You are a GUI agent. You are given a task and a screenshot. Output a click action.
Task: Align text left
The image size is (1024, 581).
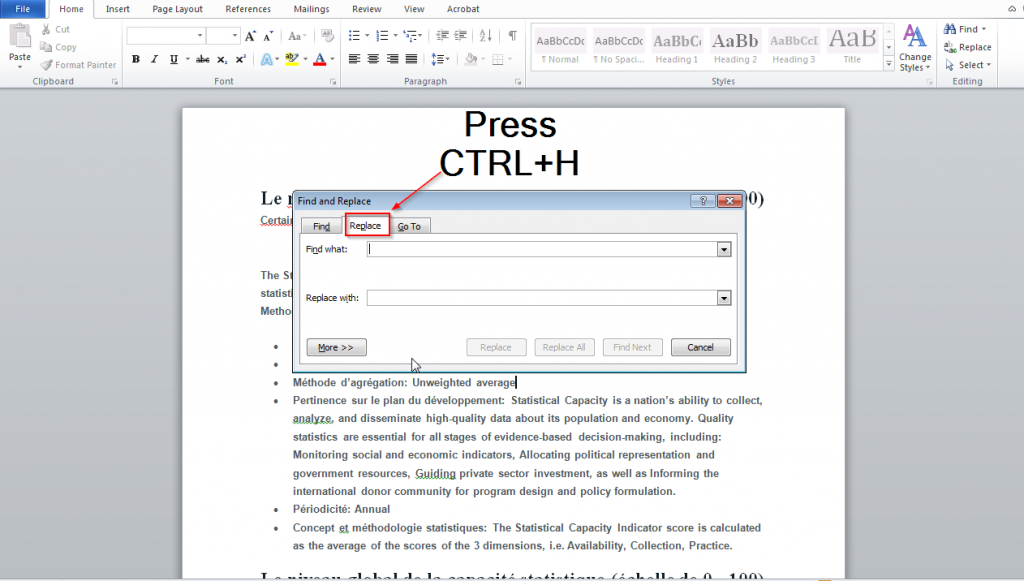click(354, 59)
